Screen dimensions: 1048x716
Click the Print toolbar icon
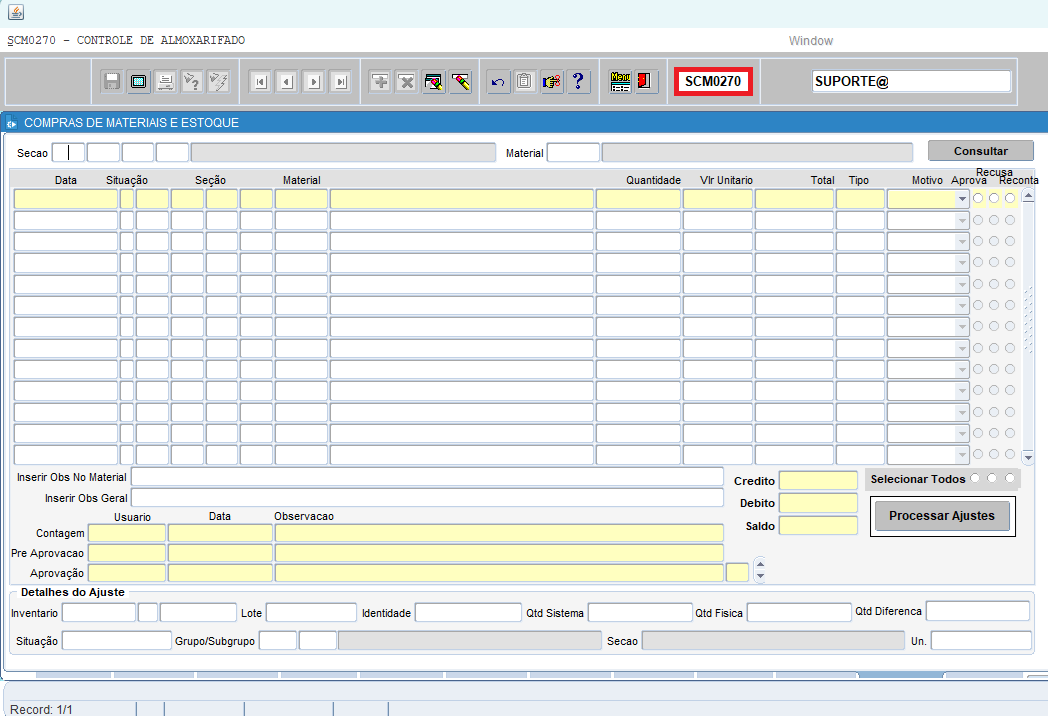165,82
